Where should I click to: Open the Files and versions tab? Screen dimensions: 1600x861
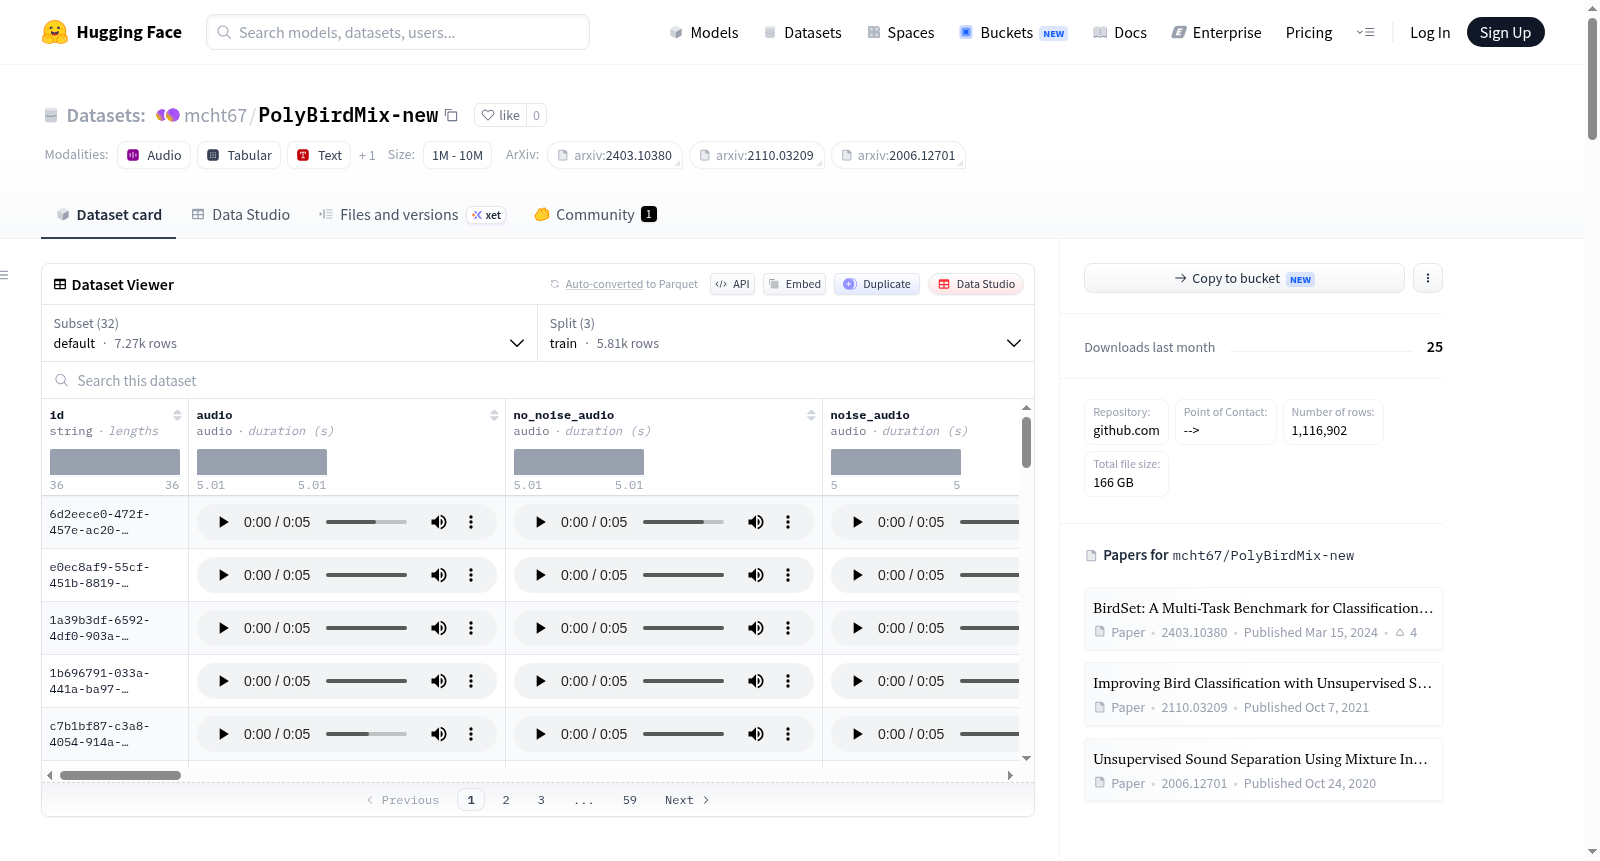[412, 214]
